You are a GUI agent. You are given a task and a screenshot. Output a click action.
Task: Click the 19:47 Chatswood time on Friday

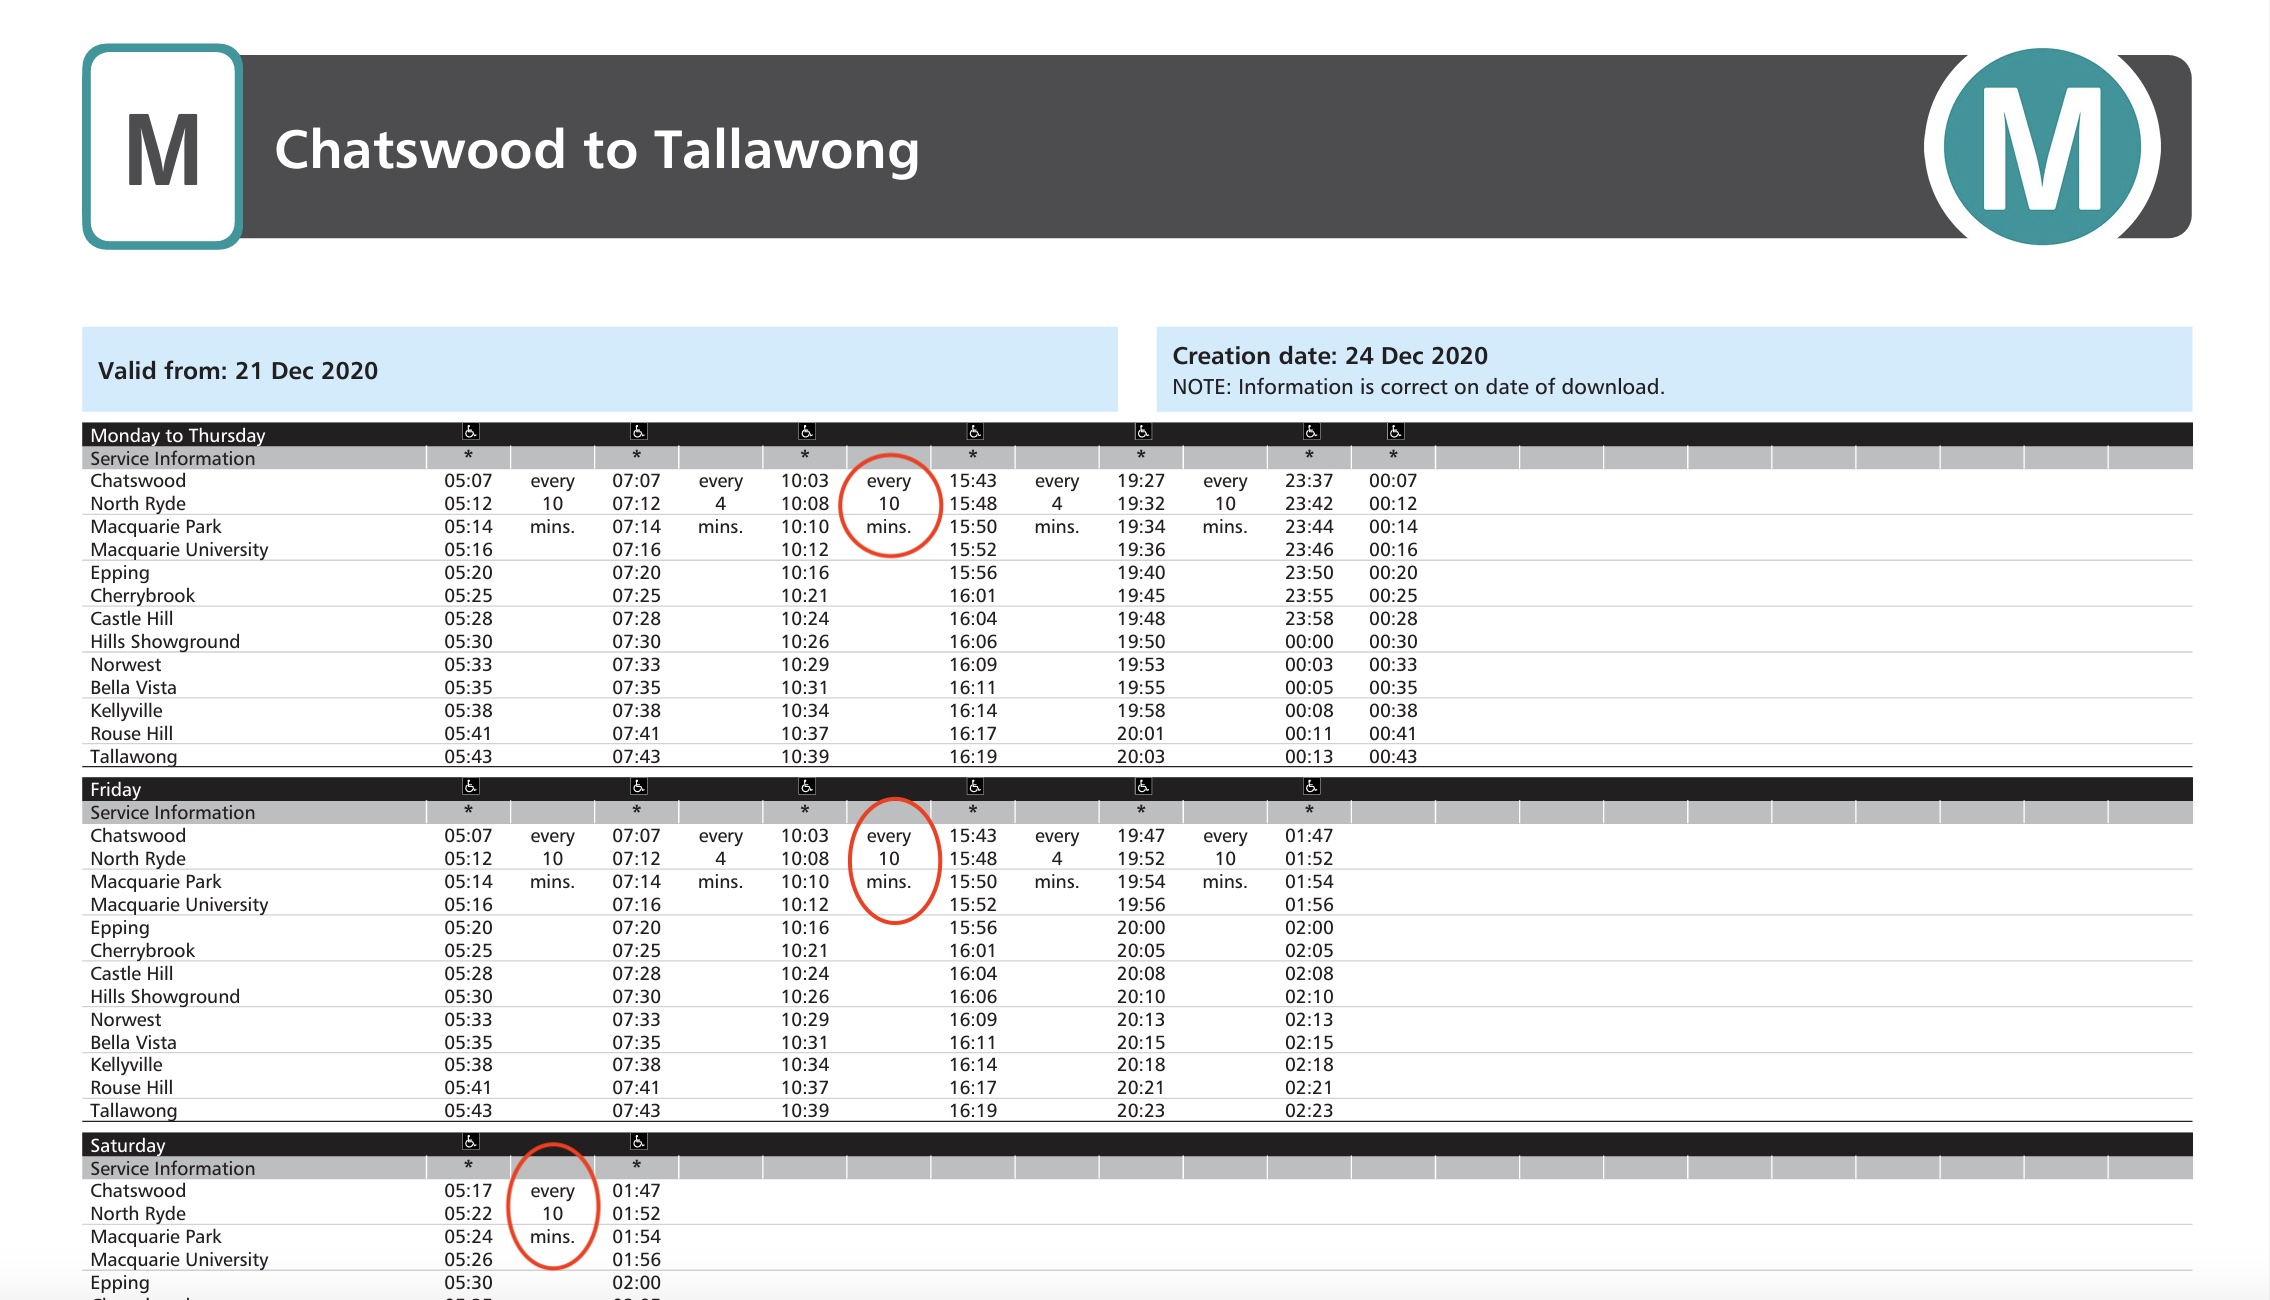(x=1141, y=836)
